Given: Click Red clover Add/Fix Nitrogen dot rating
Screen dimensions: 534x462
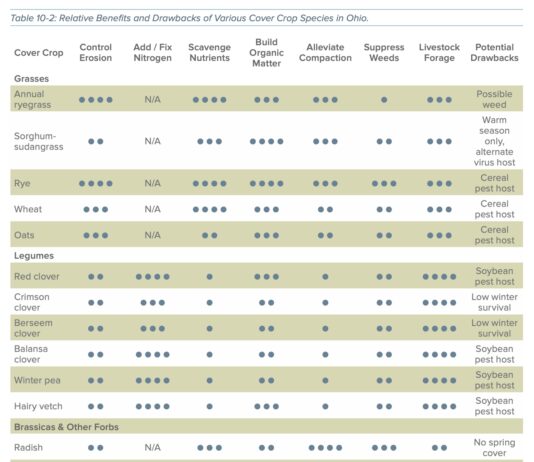Looking at the screenshot, I should tap(153, 277).
